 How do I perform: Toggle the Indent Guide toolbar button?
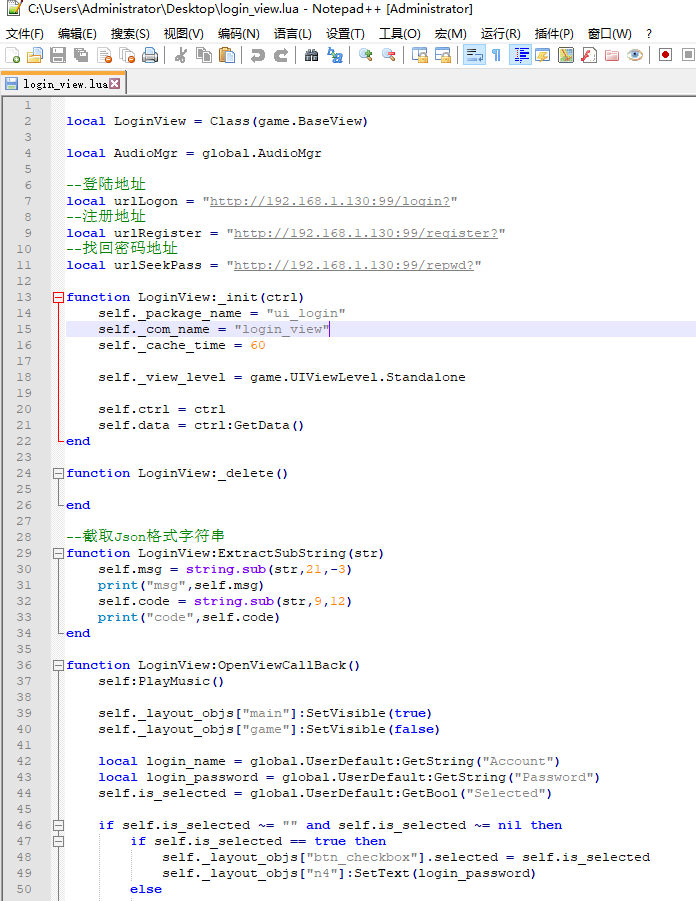(x=520, y=55)
